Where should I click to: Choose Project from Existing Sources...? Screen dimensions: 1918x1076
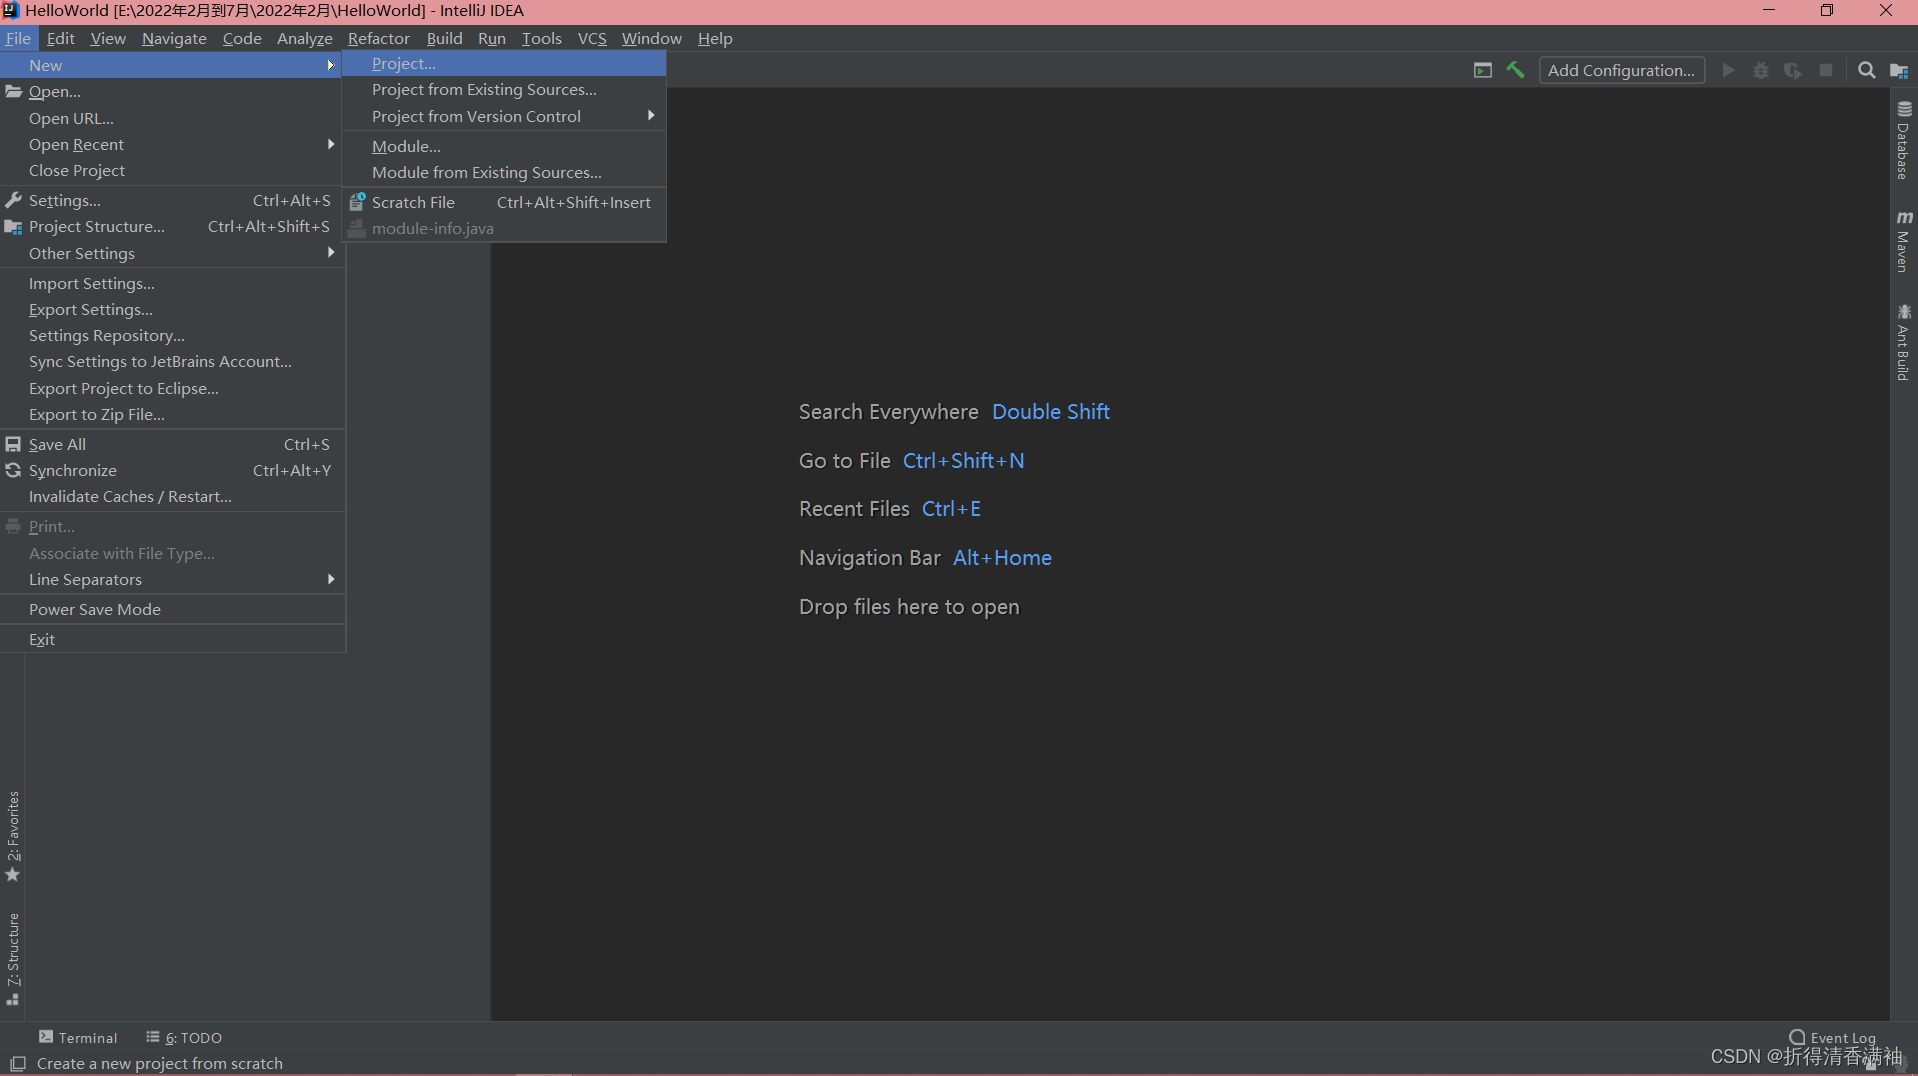click(504, 89)
